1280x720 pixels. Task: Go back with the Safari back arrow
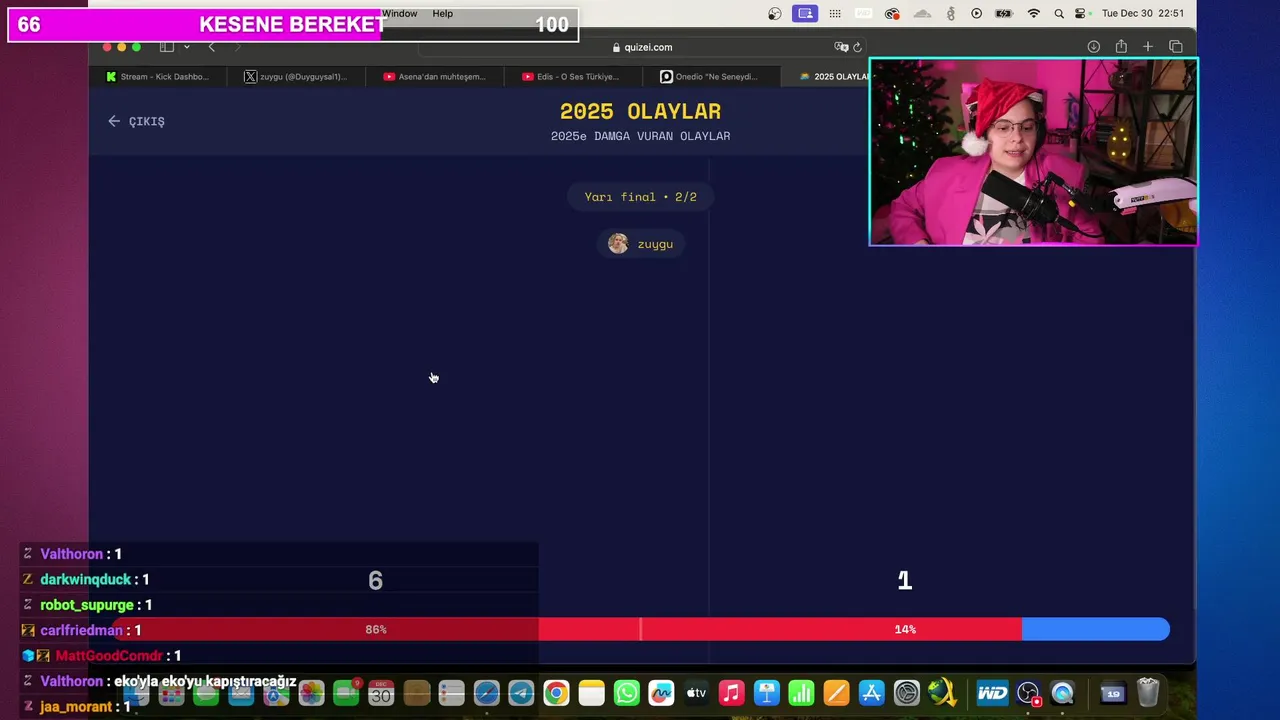[x=211, y=47]
